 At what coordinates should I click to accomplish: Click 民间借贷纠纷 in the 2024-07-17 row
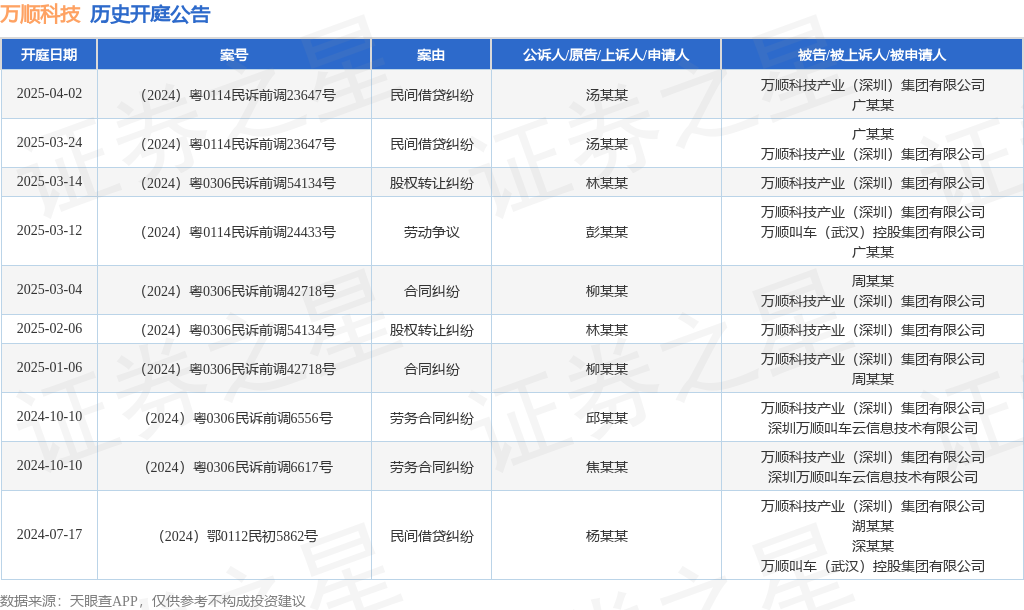(432, 537)
